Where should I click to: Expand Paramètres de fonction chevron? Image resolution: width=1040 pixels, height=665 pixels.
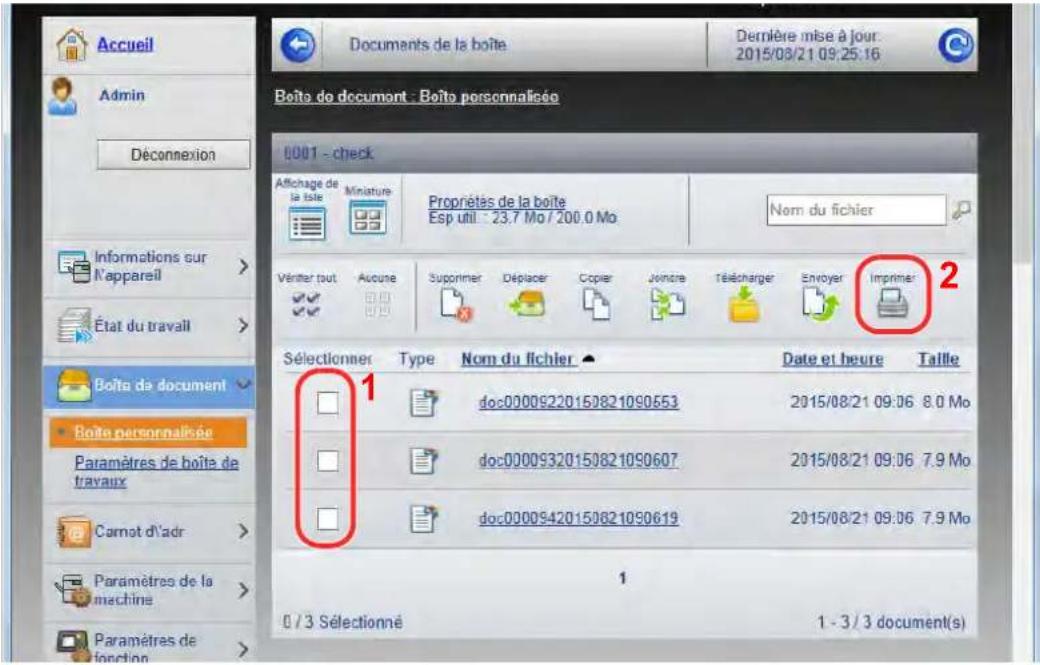[243, 648]
